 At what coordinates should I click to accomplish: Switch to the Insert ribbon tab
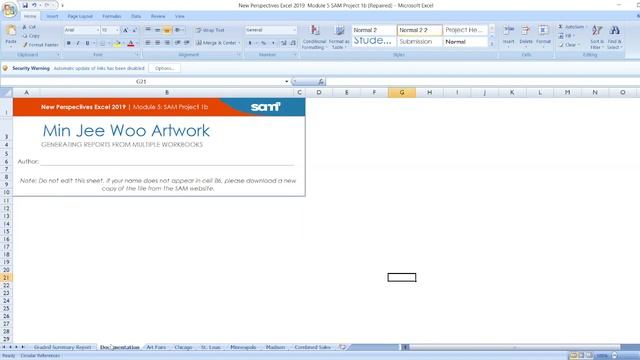[52, 16]
